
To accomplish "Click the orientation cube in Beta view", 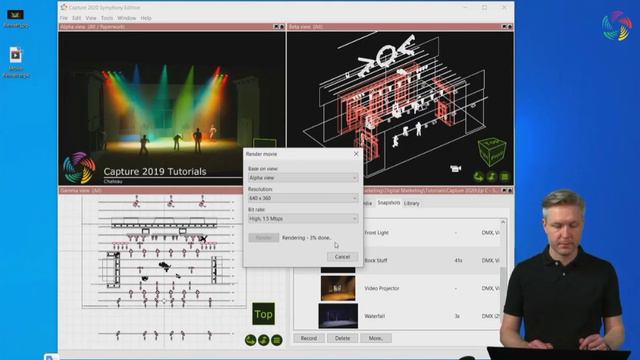I will [492, 151].
